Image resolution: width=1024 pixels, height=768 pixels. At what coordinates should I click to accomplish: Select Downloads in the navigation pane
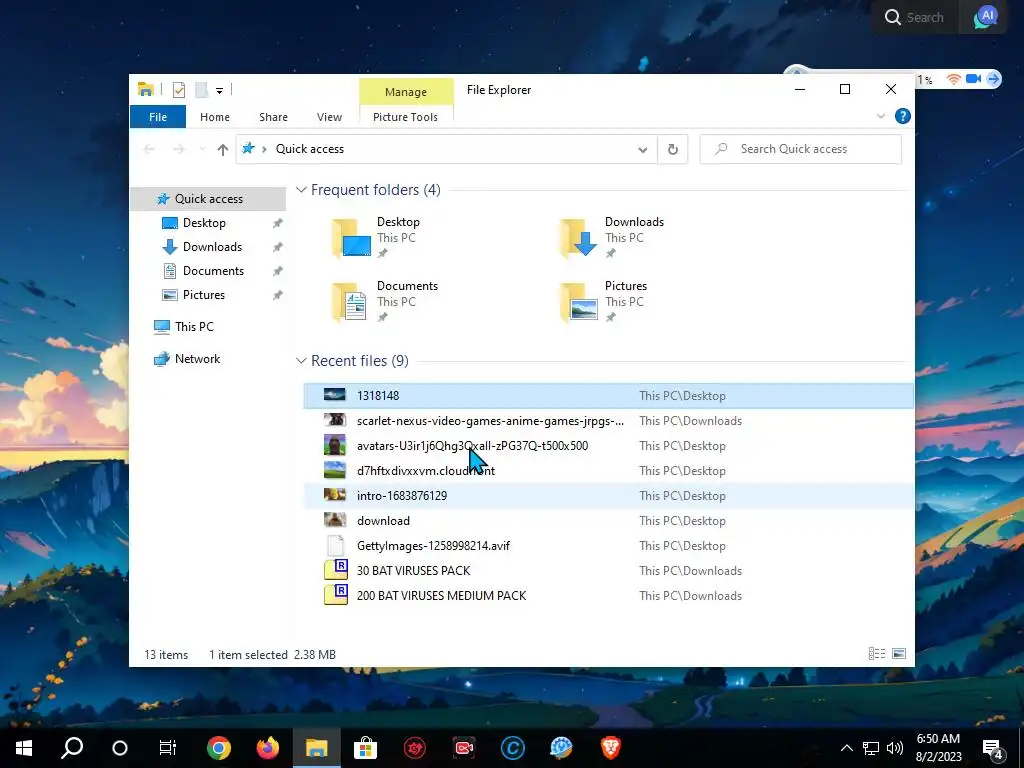coord(212,247)
